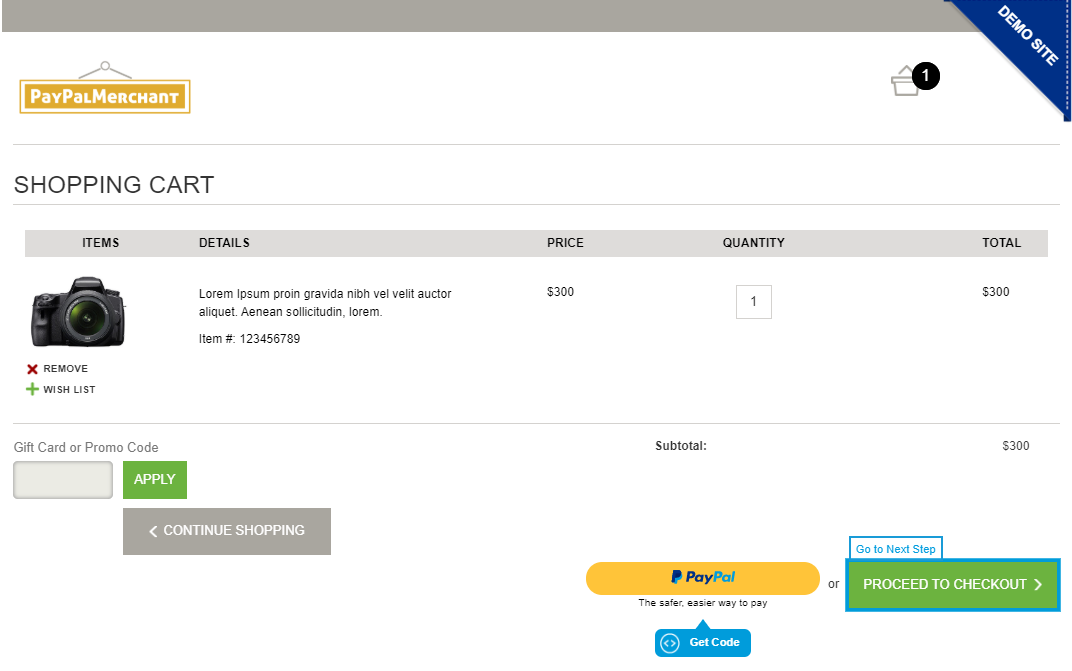Focus the Gift Card or Promo Code field
Screen dimensions: 1072x671
(x=63, y=479)
